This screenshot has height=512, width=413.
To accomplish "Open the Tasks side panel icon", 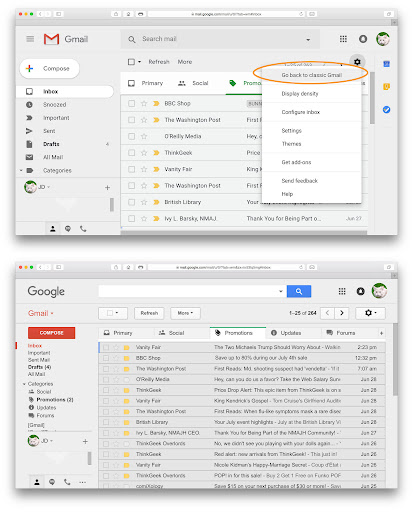I will (386, 110).
